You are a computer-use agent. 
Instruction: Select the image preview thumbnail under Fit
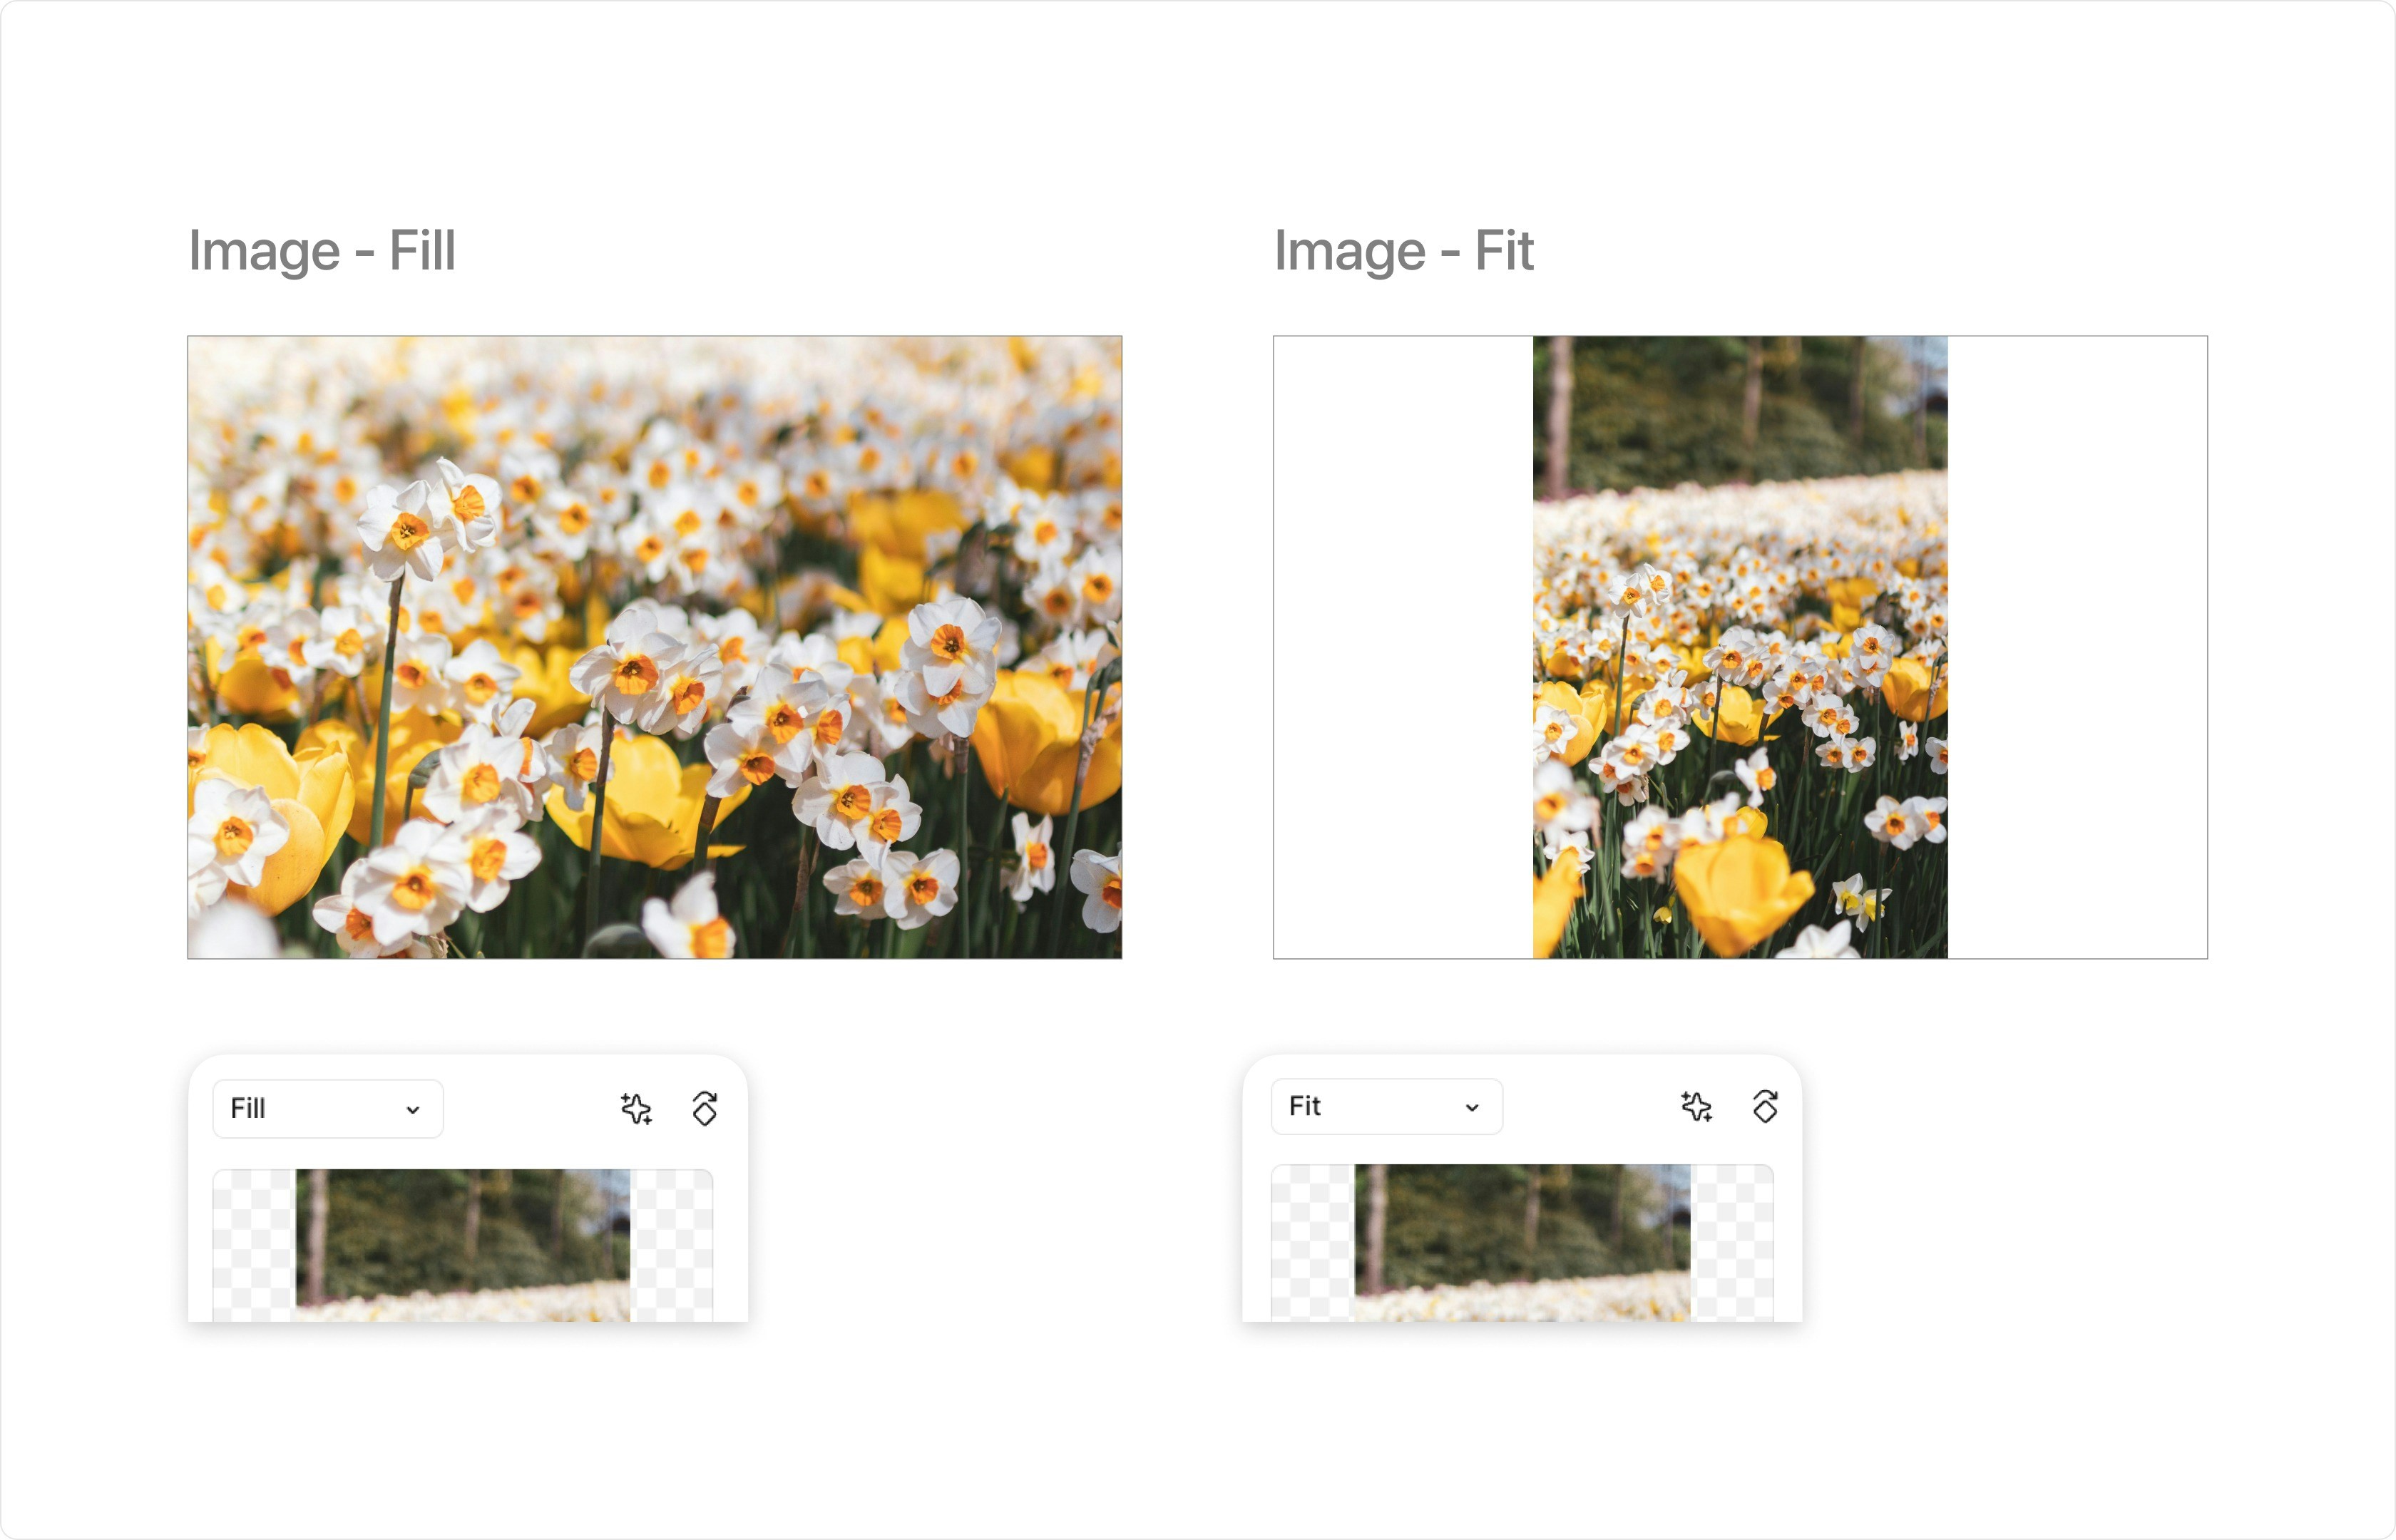coord(1522,1242)
